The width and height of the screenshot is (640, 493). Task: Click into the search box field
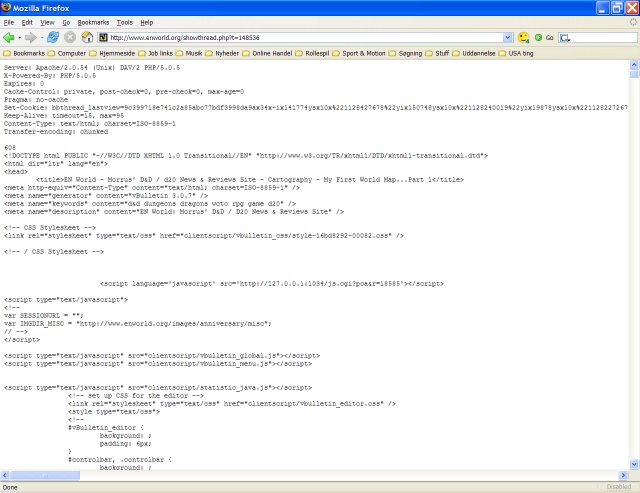pos(604,38)
